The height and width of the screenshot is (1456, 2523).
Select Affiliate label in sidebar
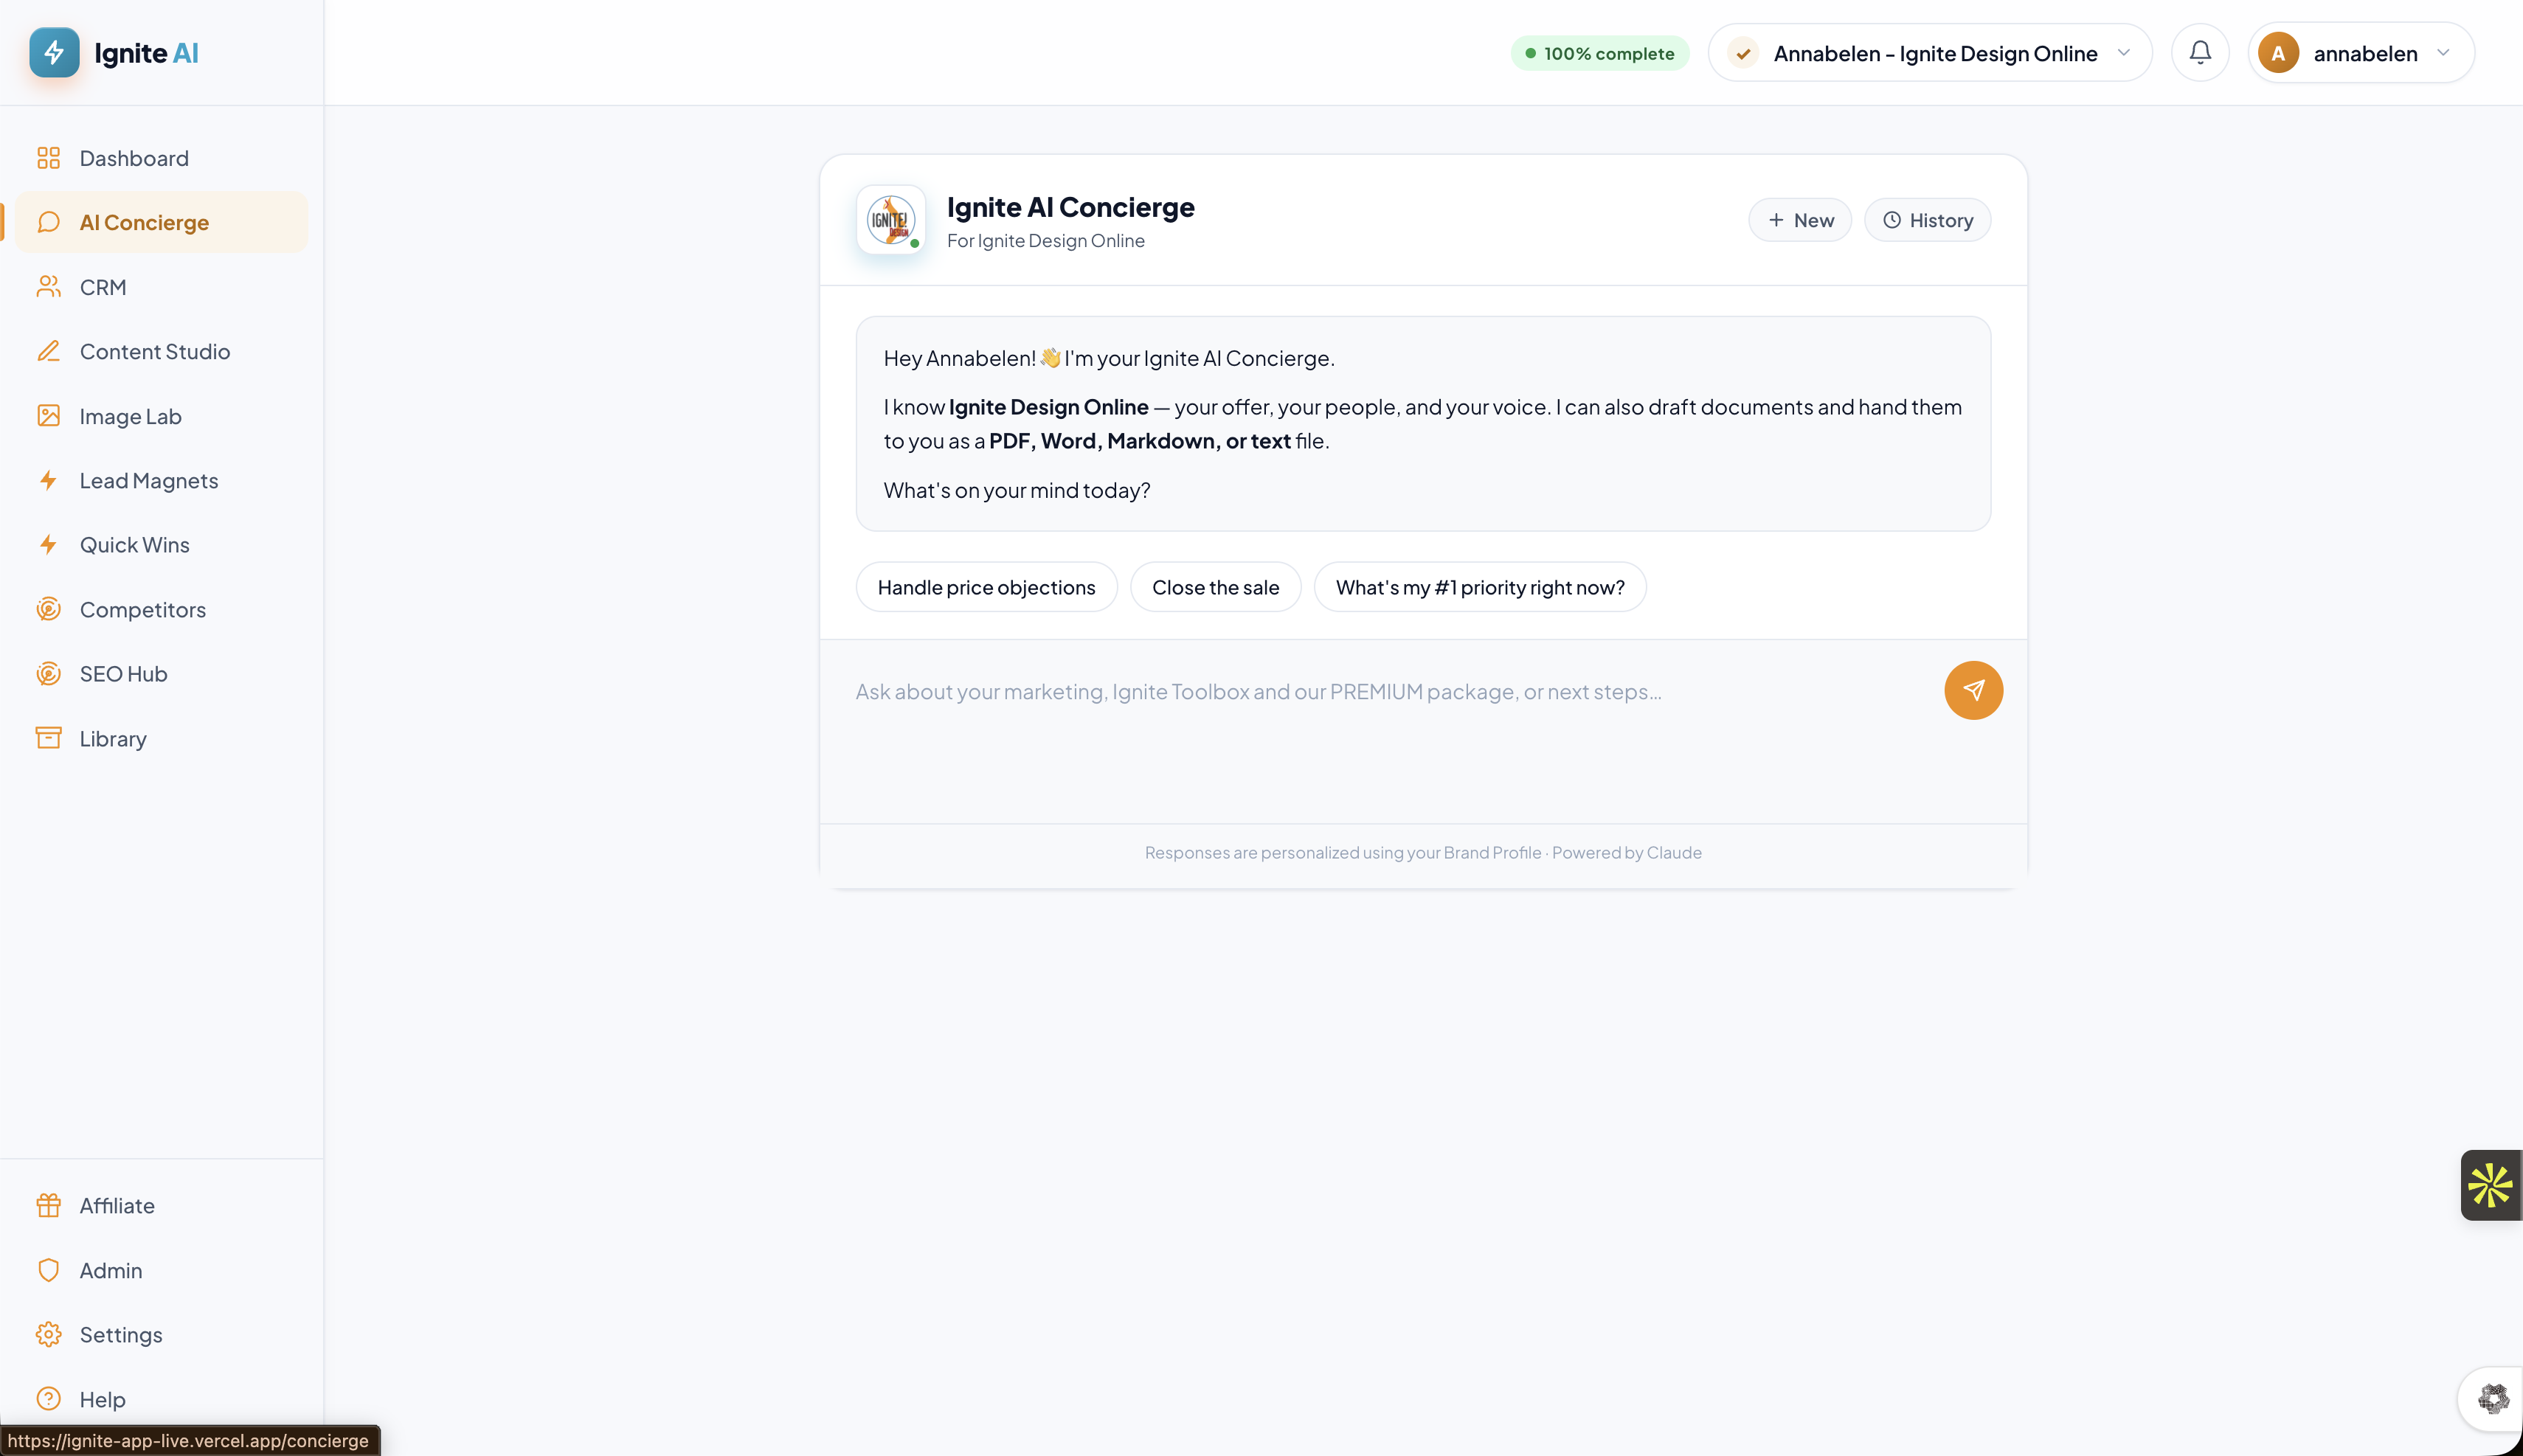pyautogui.click(x=117, y=1205)
